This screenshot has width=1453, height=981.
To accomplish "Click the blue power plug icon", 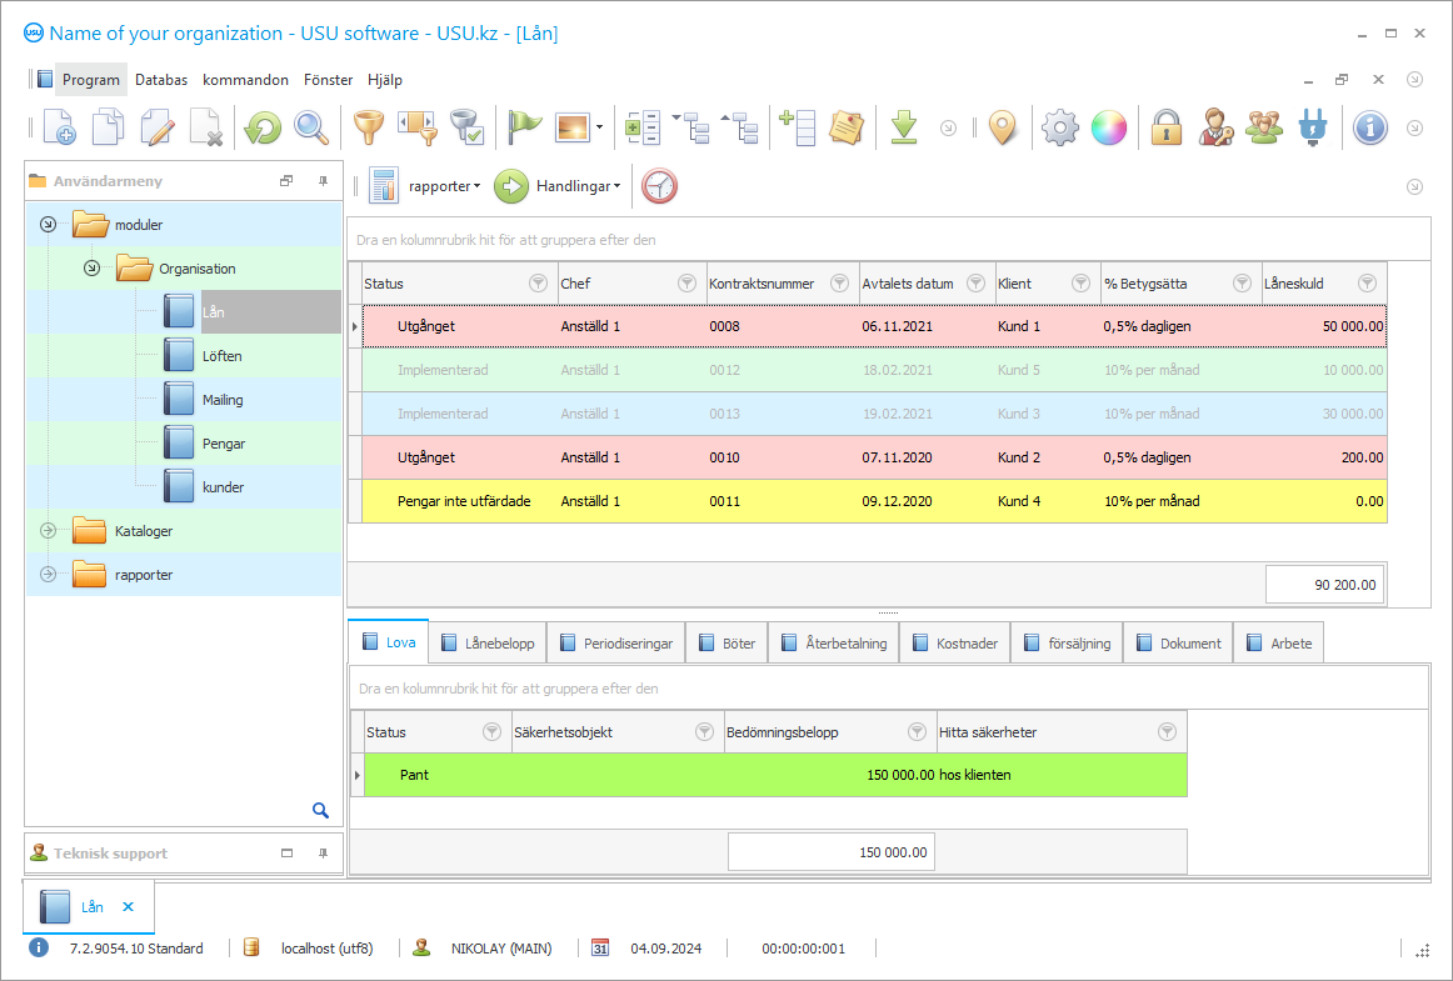I will [x=1313, y=128].
